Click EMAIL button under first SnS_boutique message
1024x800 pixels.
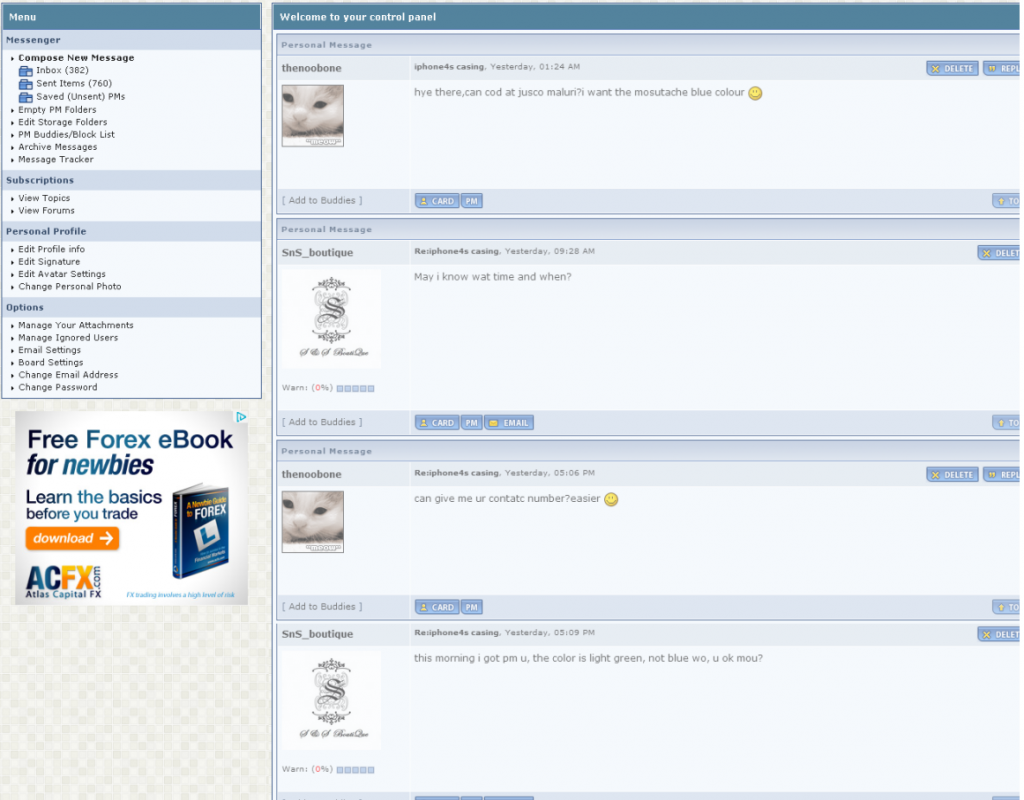pyautogui.click(x=509, y=423)
